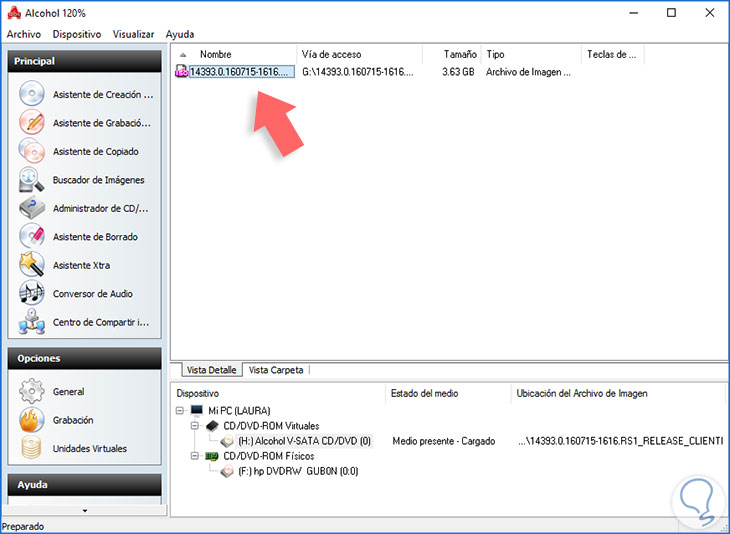This screenshot has width=730, height=534.
Task: Click the Asistente de Borrado eraser icon
Action: (32, 237)
